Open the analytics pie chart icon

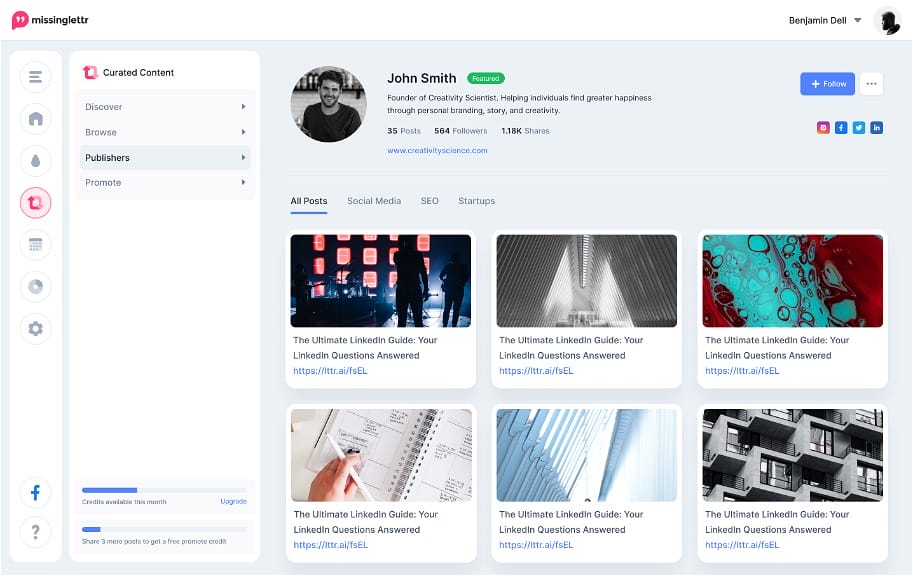pyautogui.click(x=36, y=287)
